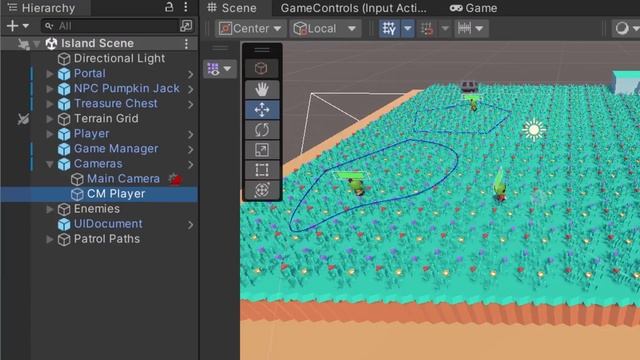
Task: Open the Hierarchy panel options menu
Action: [x=186, y=7]
